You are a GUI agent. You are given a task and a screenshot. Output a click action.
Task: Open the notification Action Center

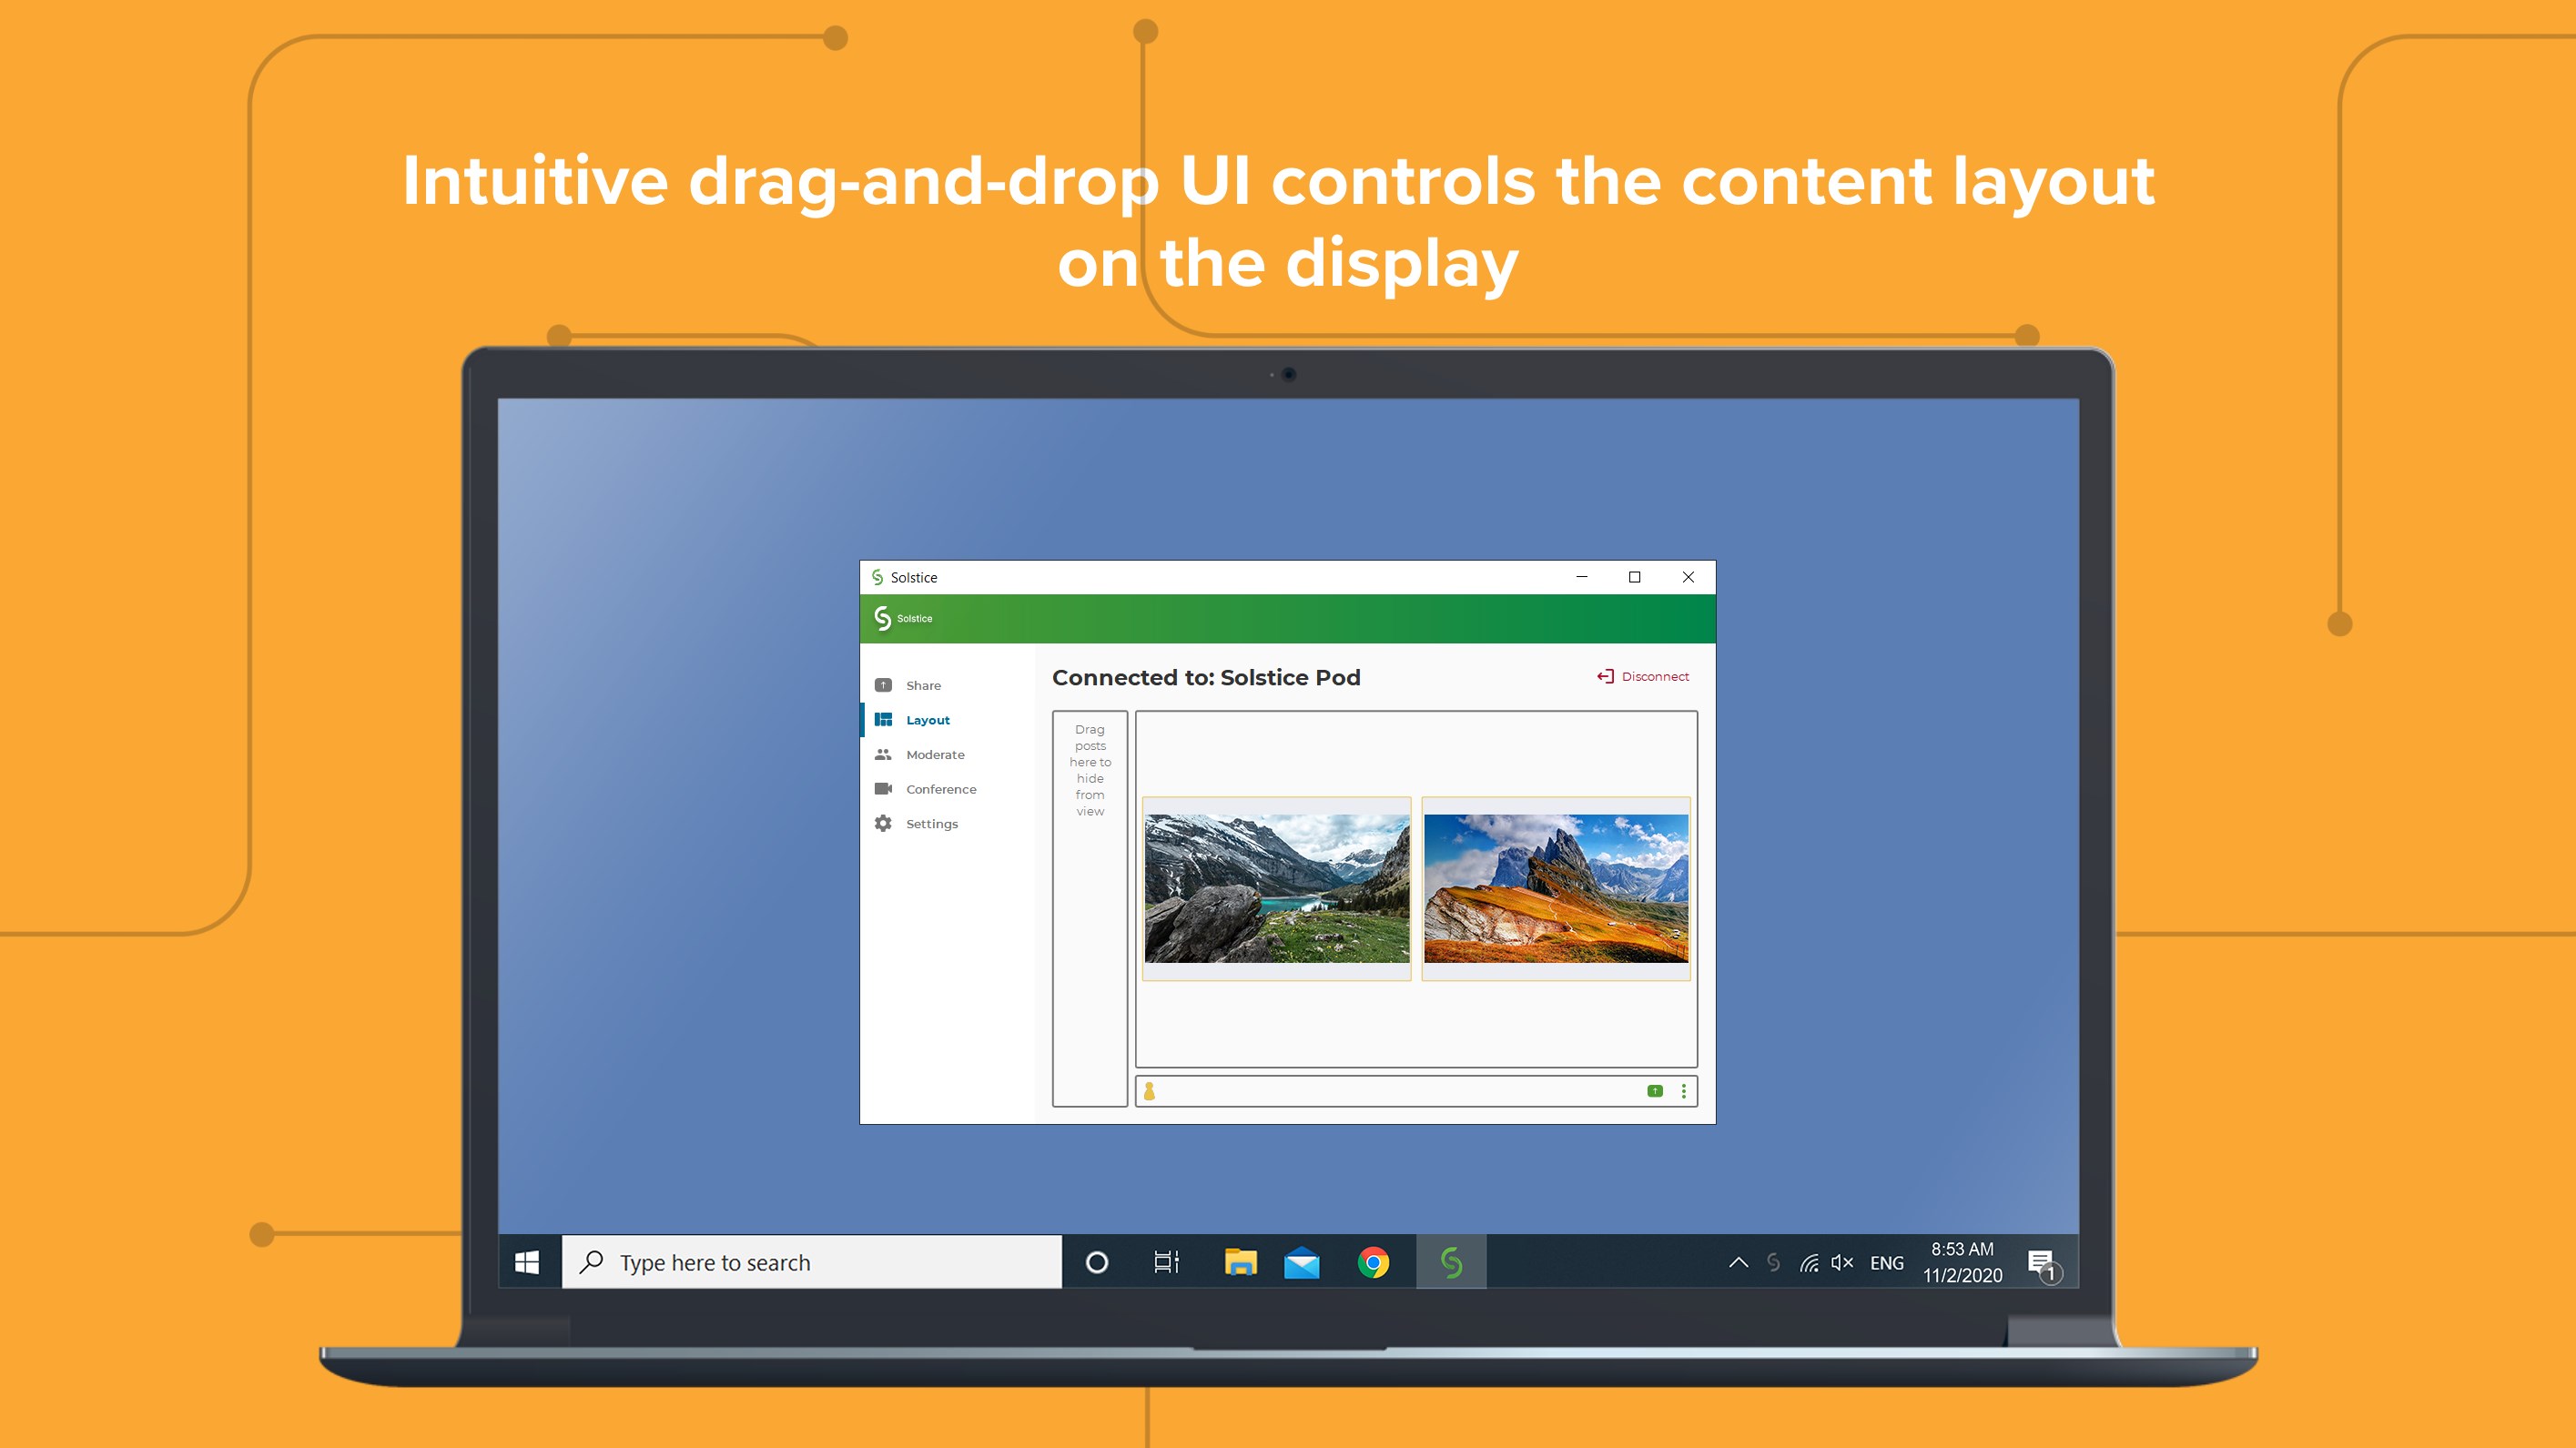coord(2041,1263)
